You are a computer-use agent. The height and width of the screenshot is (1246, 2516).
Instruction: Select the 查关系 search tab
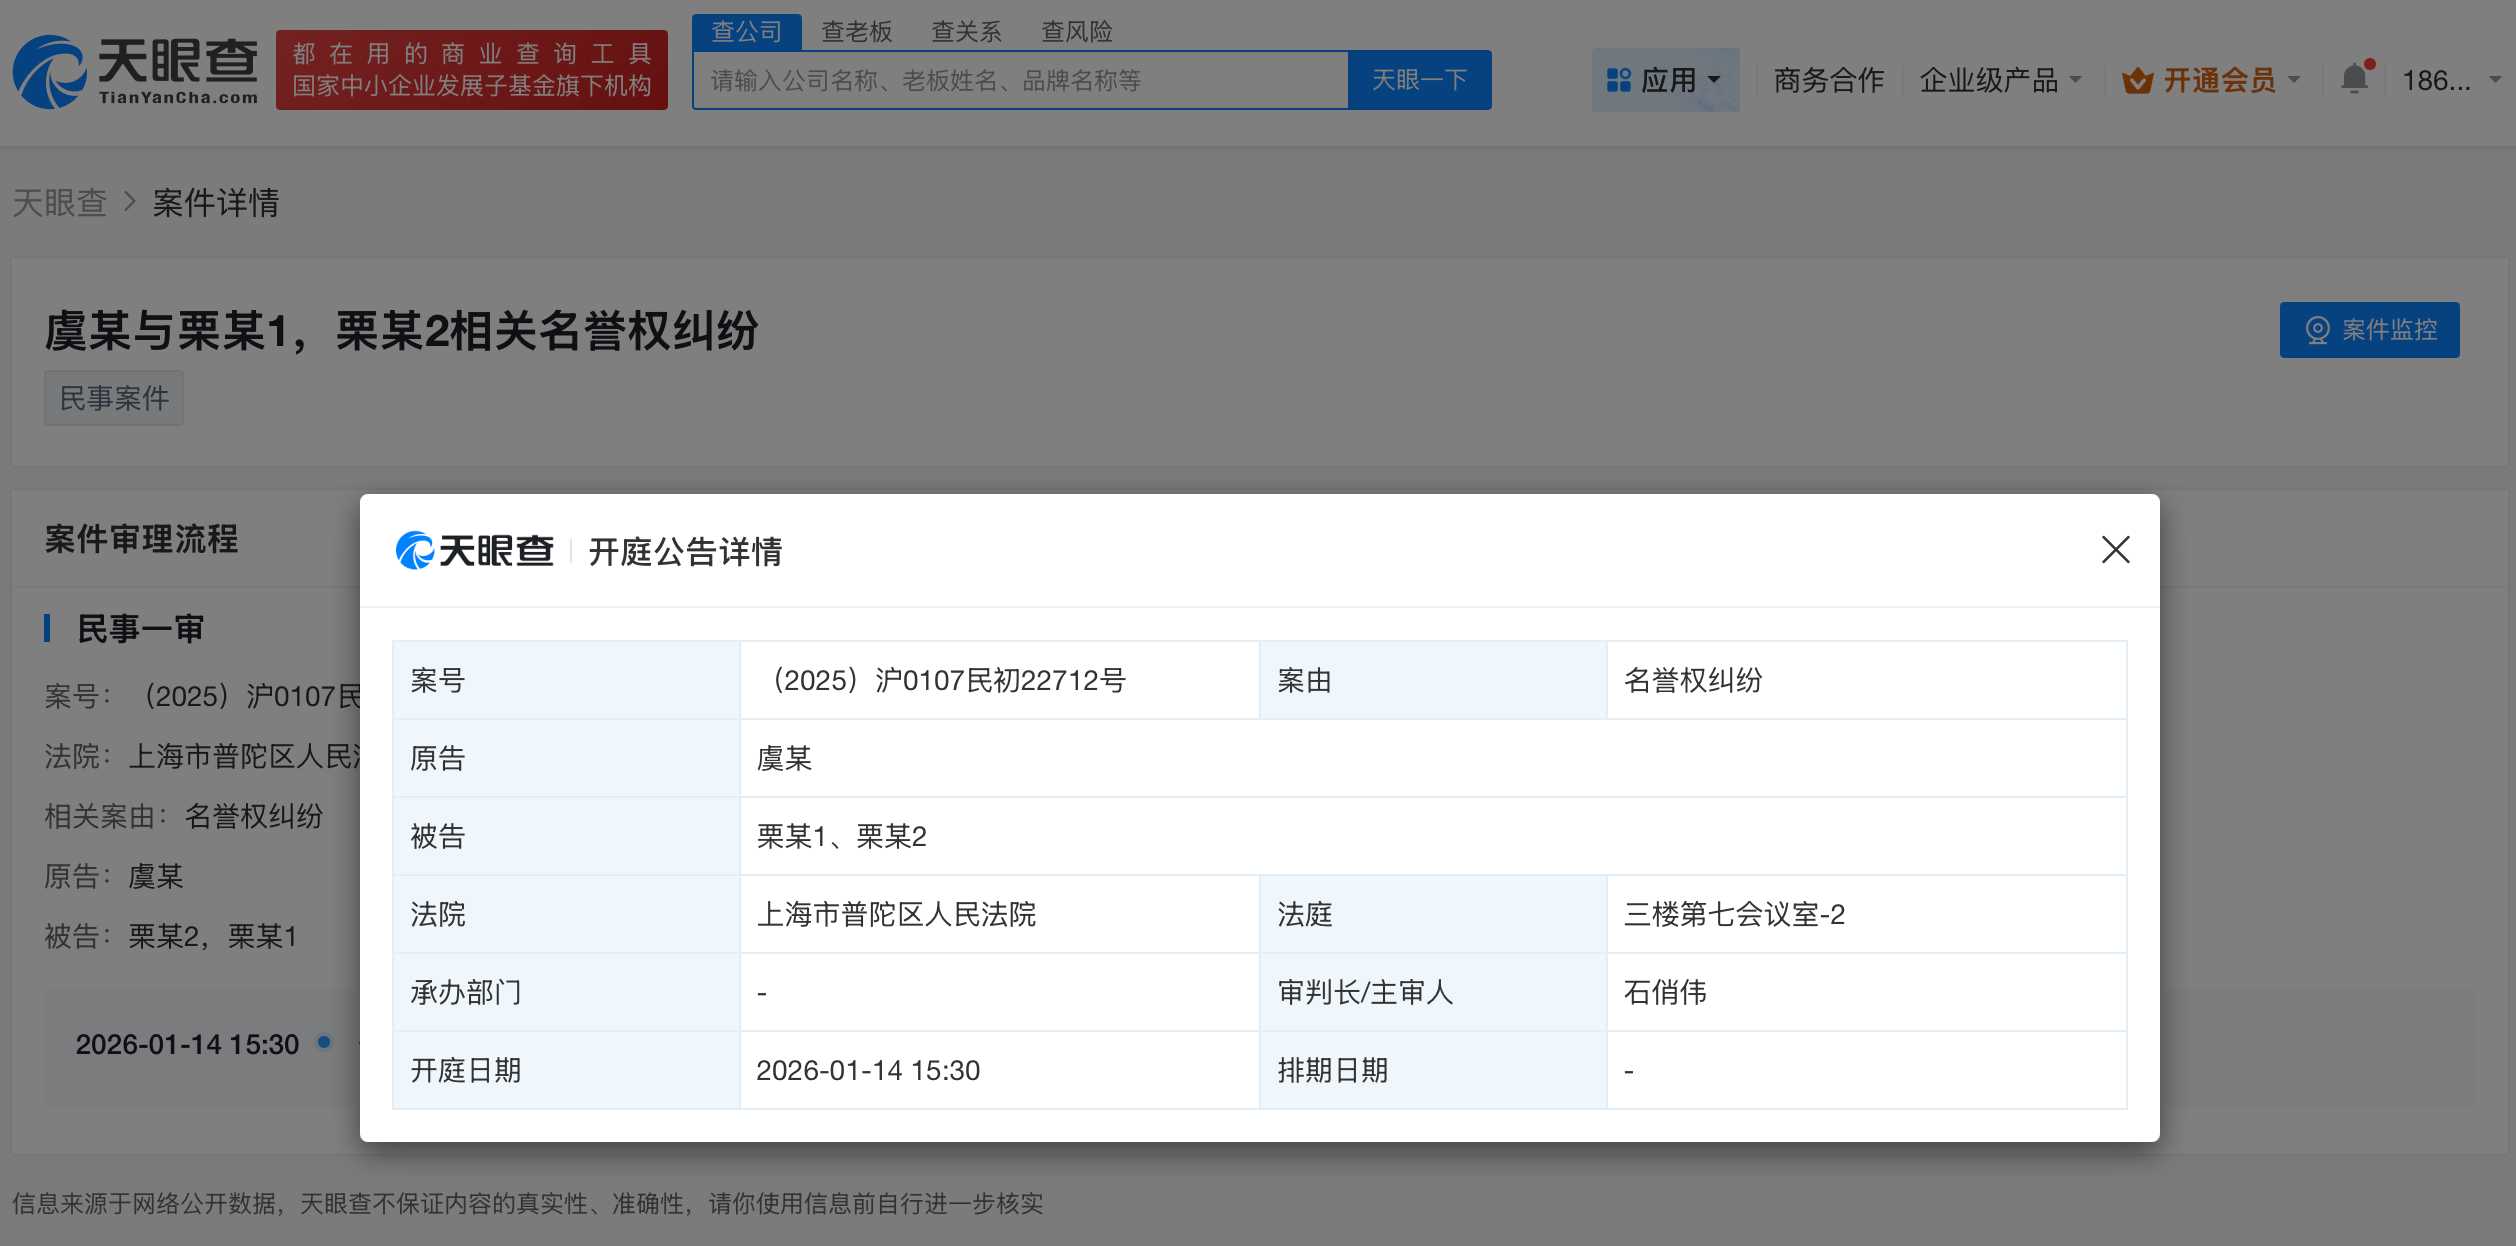[x=965, y=30]
